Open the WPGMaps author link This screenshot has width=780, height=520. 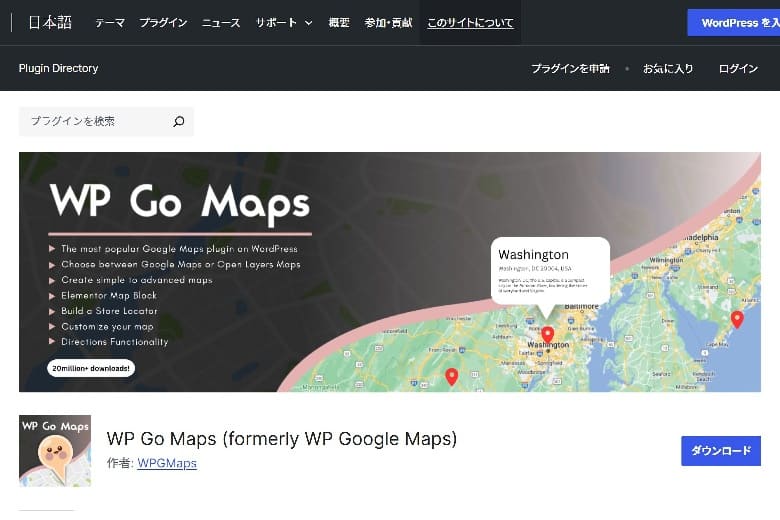click(167, 463)
